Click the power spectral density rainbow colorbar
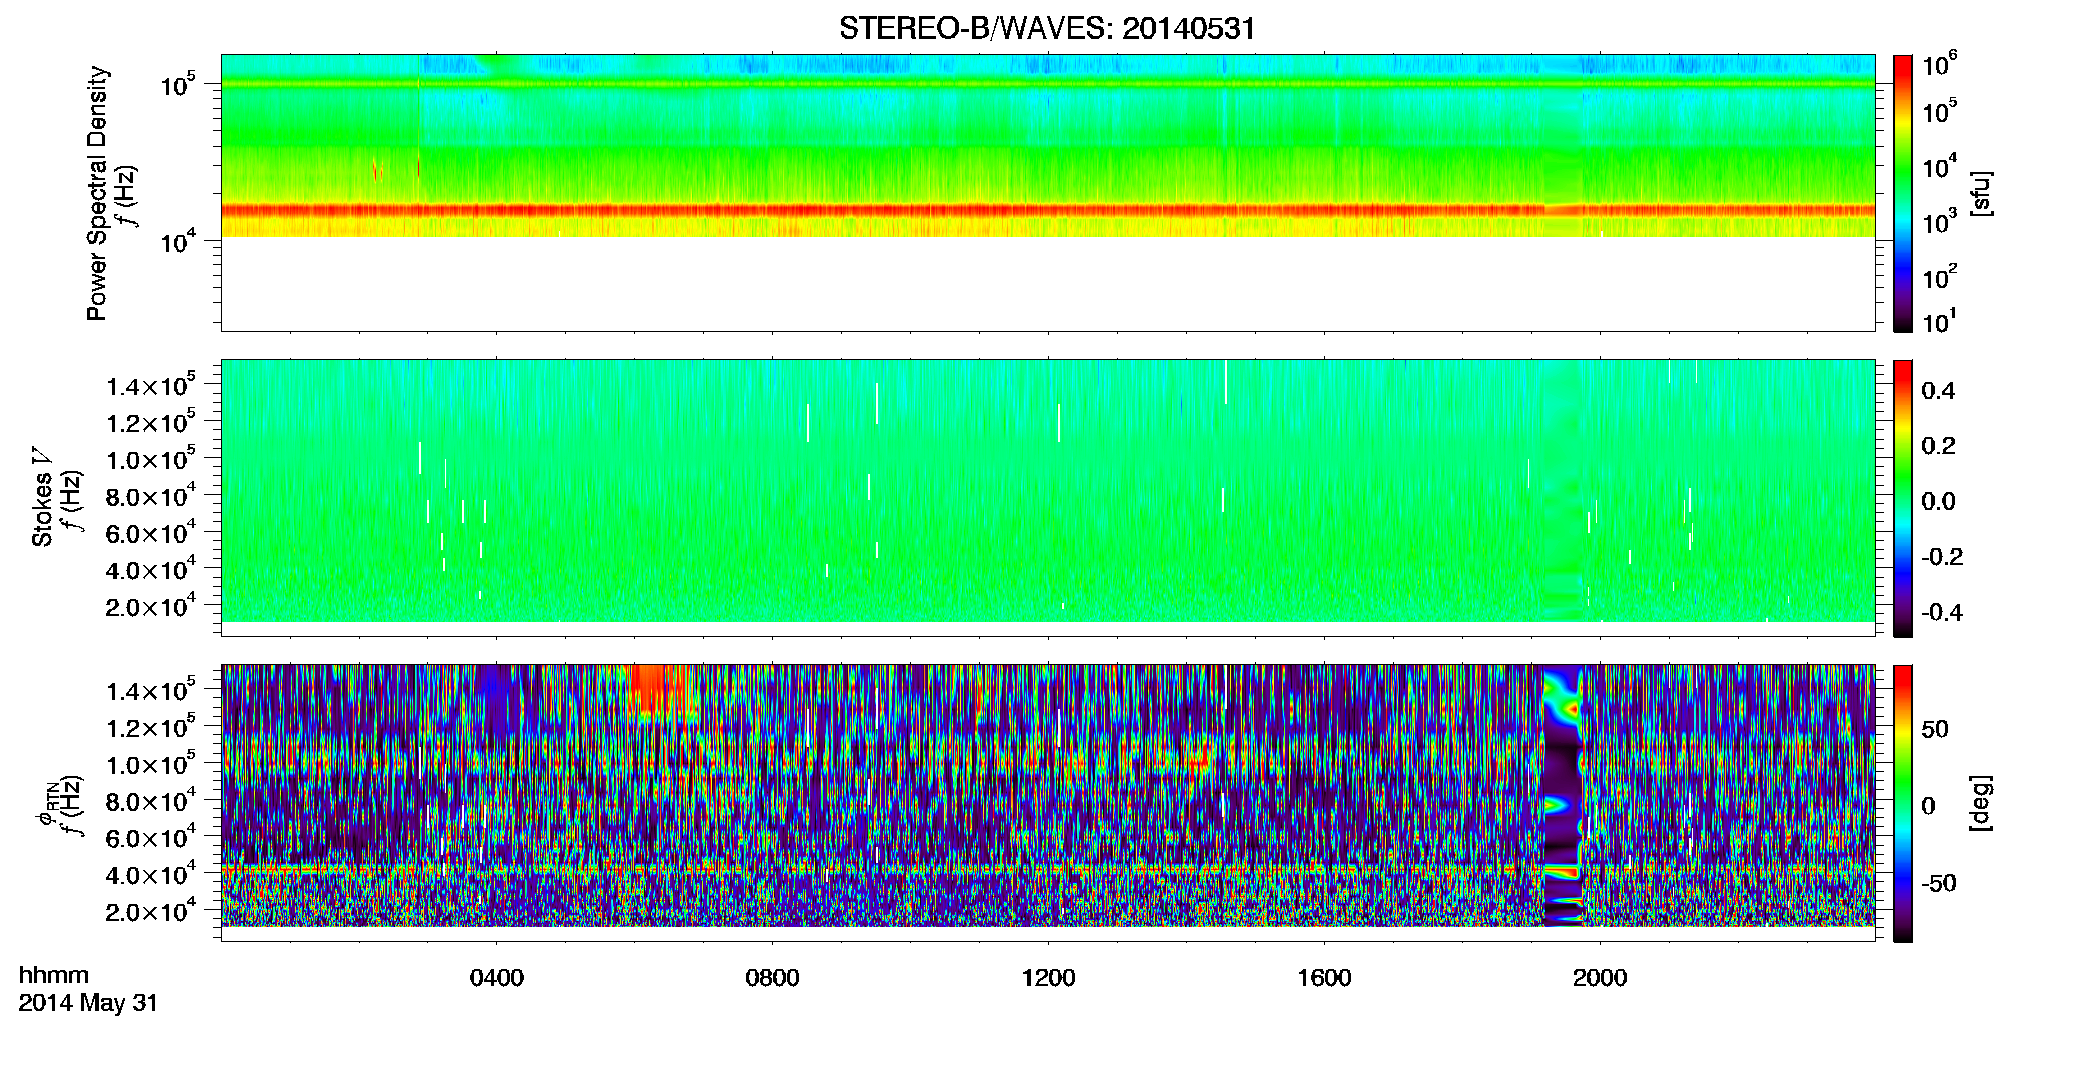 click(1903, 193)
